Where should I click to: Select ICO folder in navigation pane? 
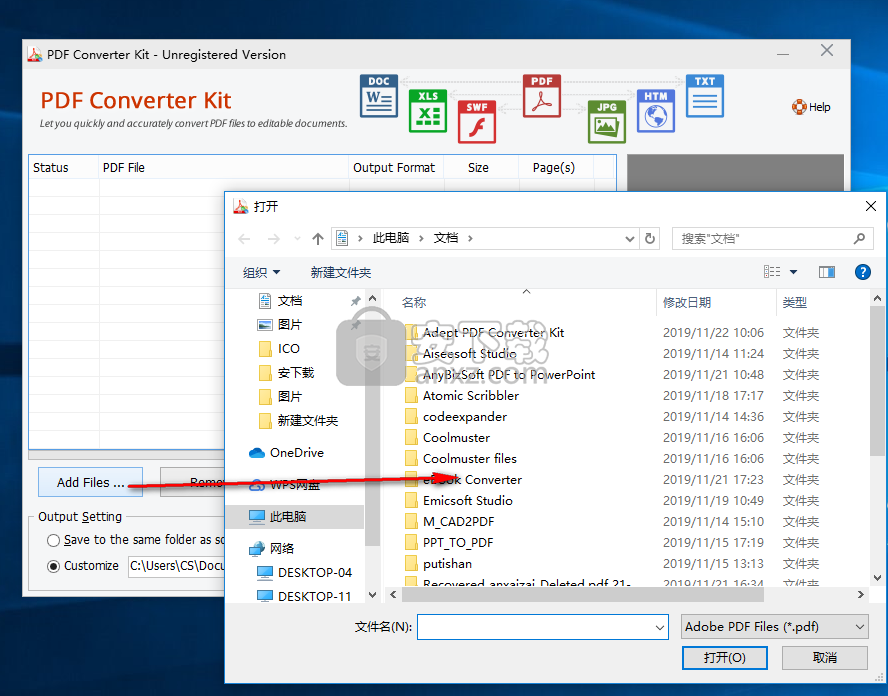[x=288, y=349]
